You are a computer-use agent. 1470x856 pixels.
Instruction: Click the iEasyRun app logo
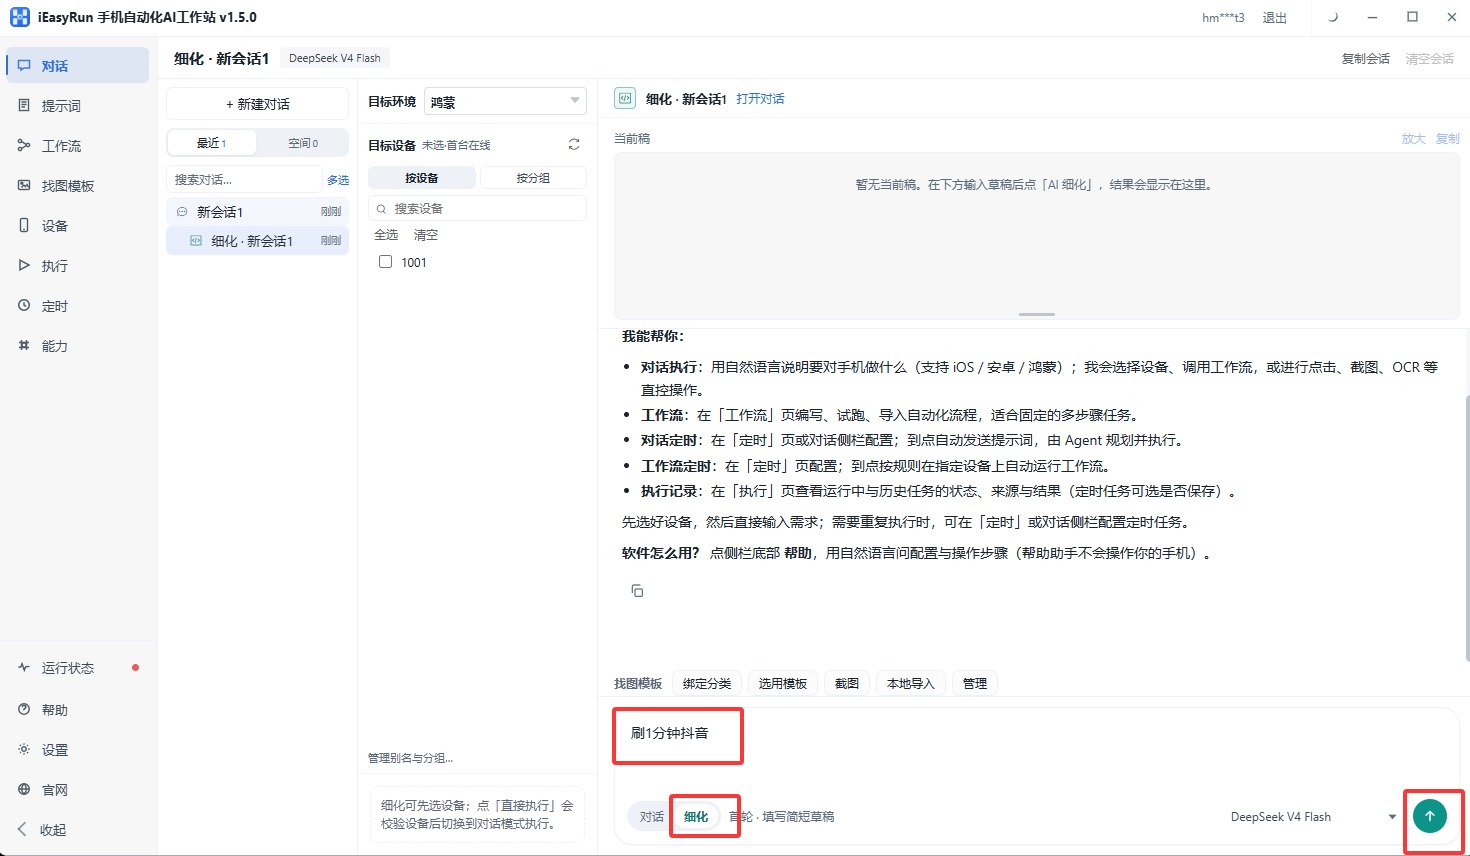tap(19, 17)
